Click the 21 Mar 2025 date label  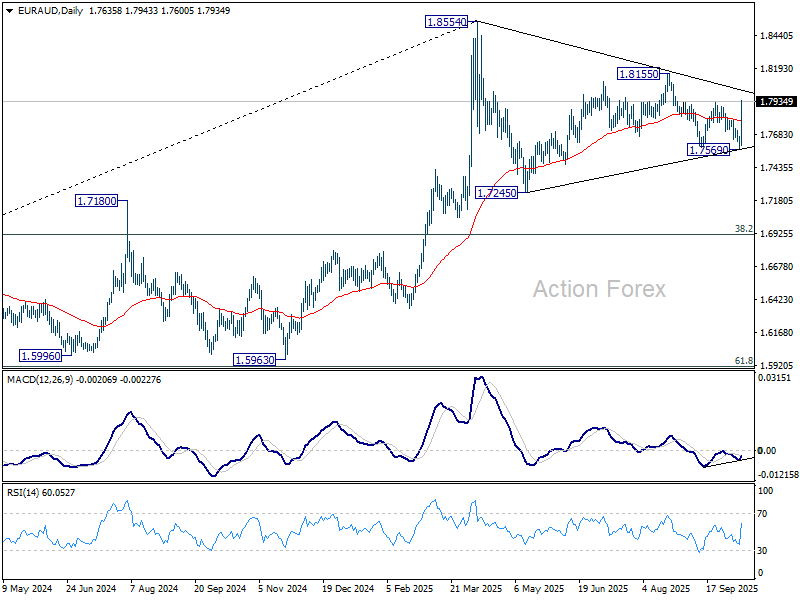point(476,588)
